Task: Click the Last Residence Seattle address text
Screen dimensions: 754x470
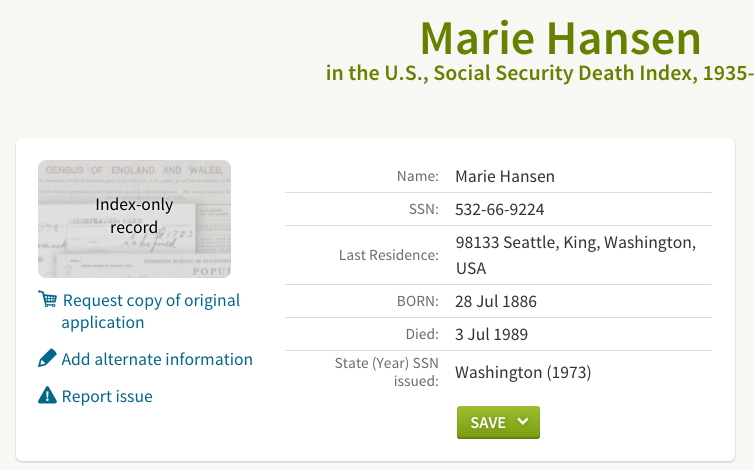Action: click(576, 255)
